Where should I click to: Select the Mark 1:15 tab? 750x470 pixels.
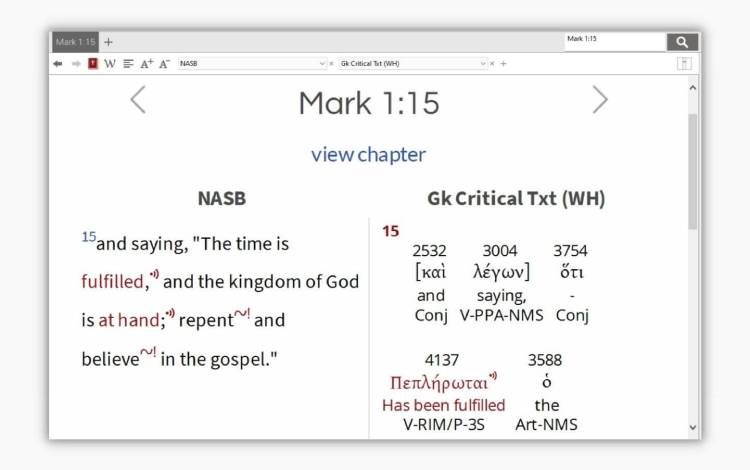(x=75, y=42)
